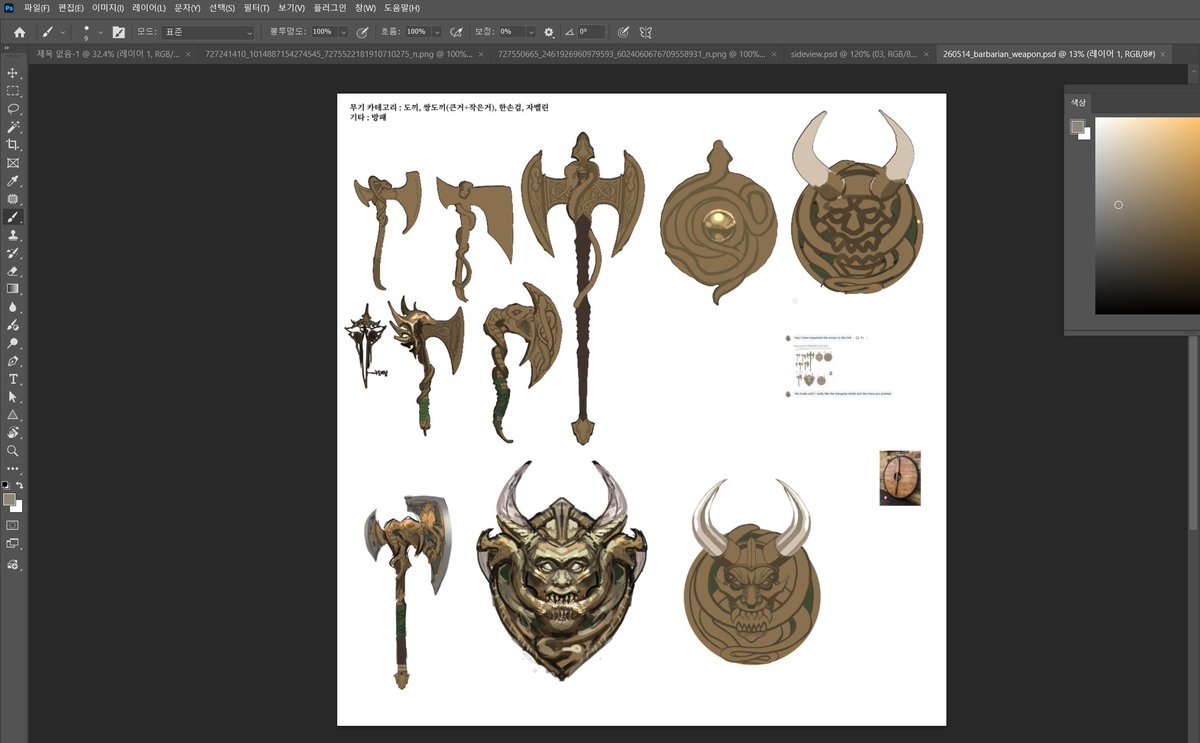This screenshot has height=743, width=1200.
Task: Click the foreground color swatch in toolbar
Action: [9, 499]
